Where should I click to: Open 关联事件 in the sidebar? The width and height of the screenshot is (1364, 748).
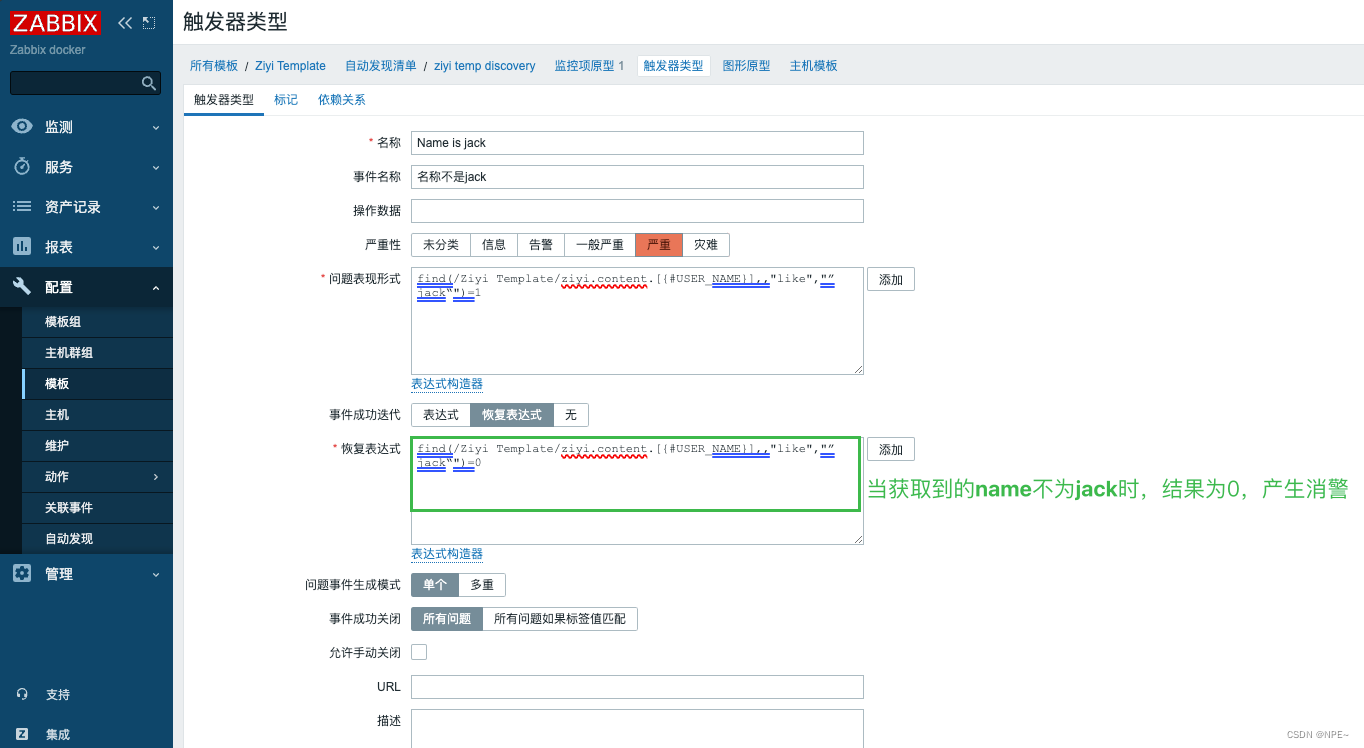click(97, 508)
